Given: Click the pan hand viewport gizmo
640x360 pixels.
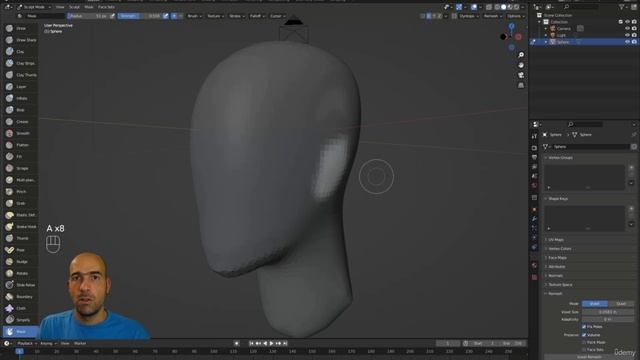Looking at the screenshot, I should (521, 65).
